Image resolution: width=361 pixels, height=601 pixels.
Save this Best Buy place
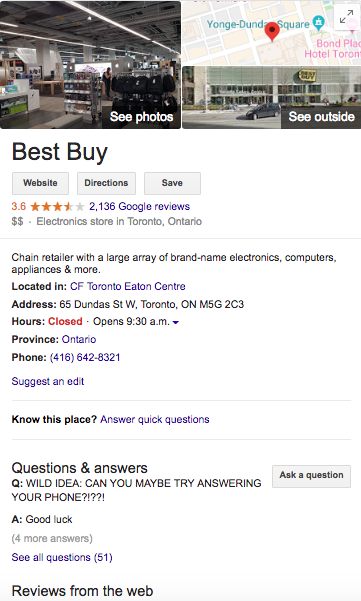172,183
